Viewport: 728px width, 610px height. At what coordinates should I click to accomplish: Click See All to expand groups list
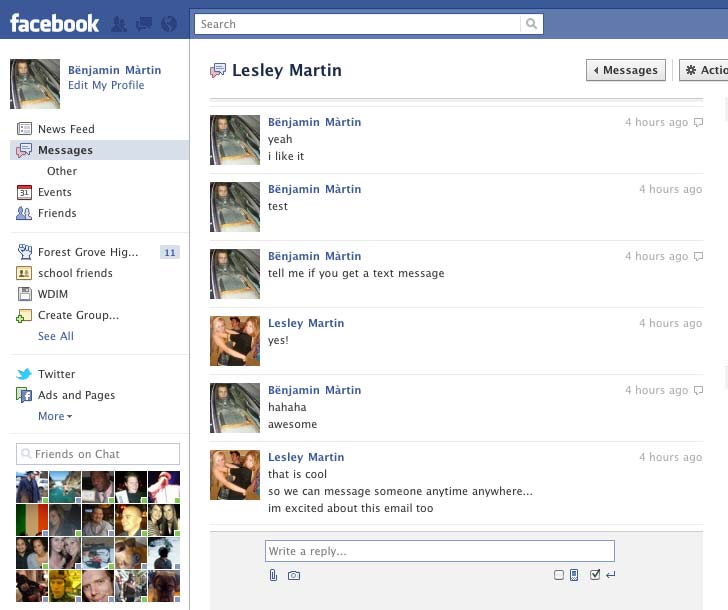(x=56, y=336)
